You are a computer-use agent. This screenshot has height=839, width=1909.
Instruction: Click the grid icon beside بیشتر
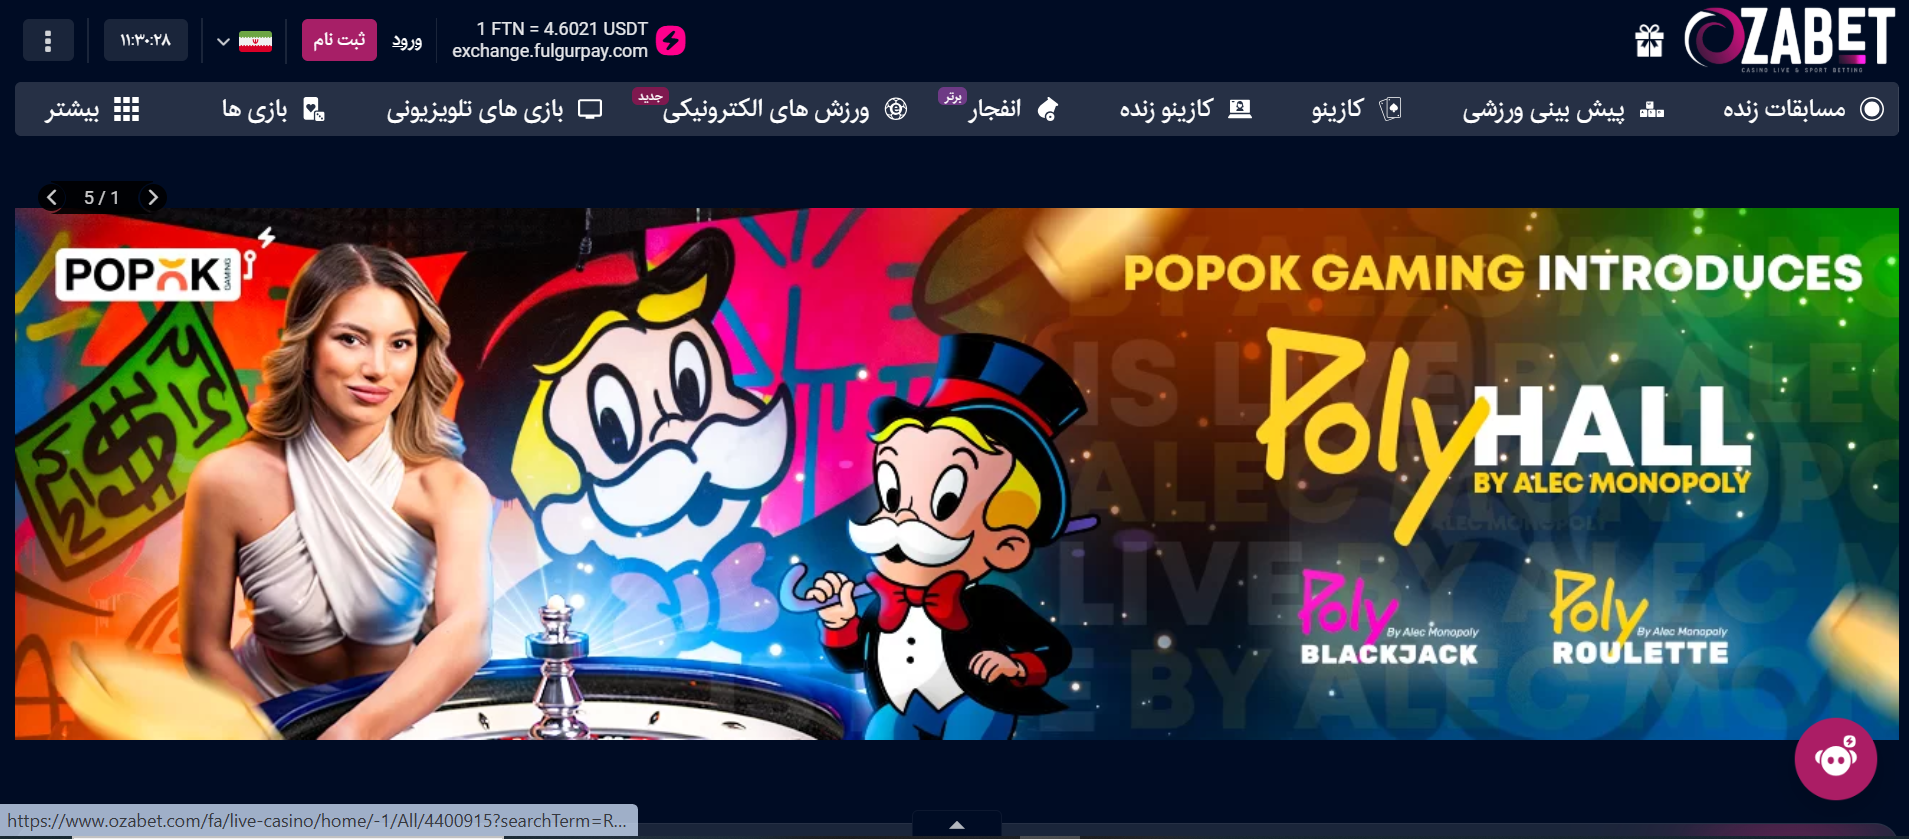click(x=127, y=110)
